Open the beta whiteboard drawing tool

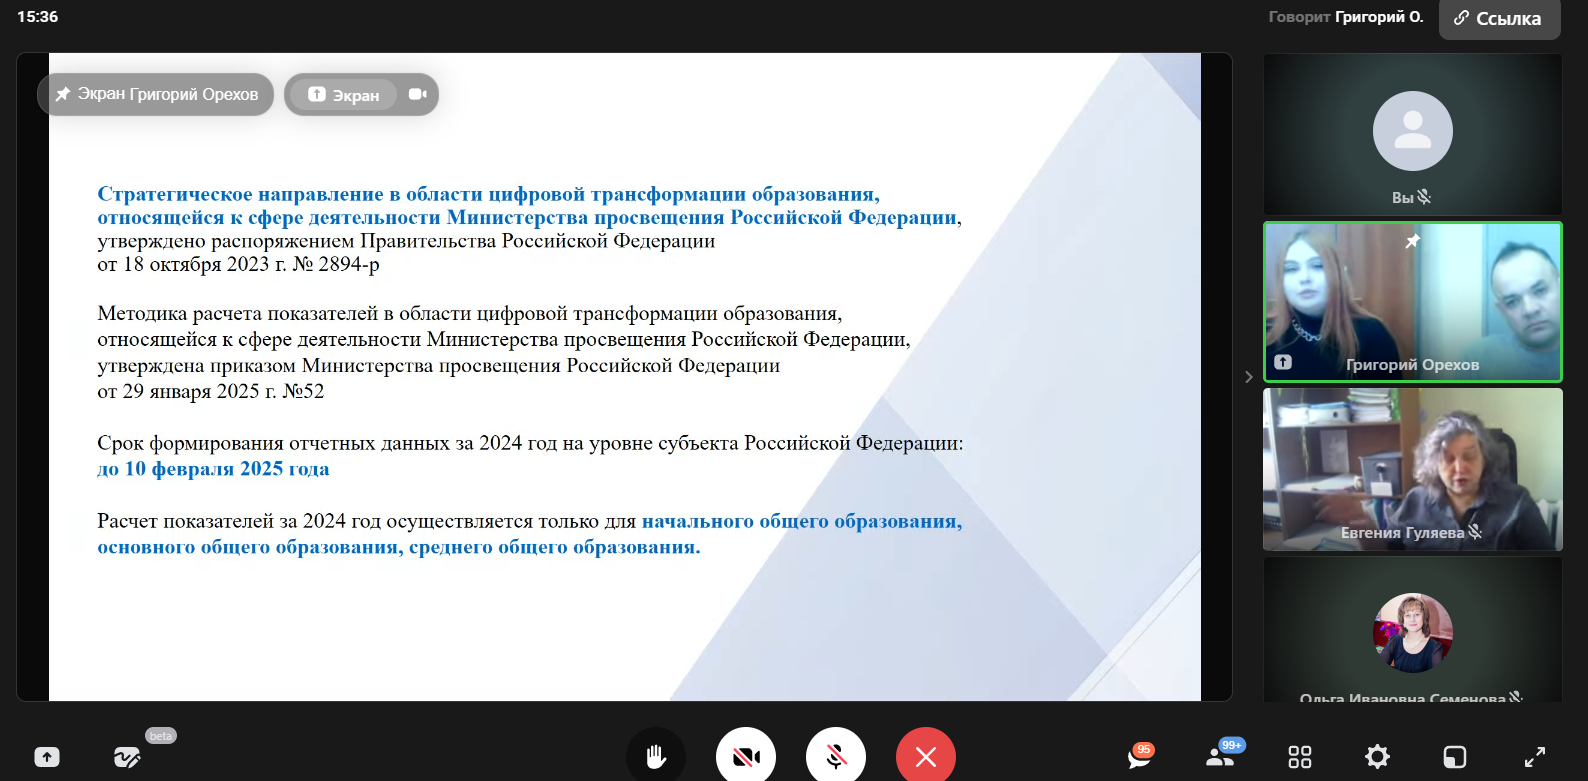[x=127, y=757]
